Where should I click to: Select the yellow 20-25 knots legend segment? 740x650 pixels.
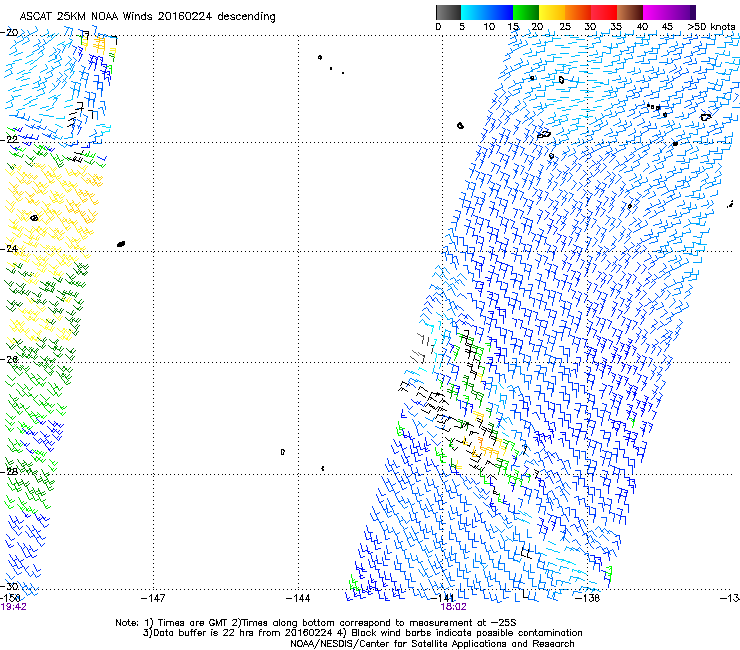pyautogui.click(x=552, y=12)
